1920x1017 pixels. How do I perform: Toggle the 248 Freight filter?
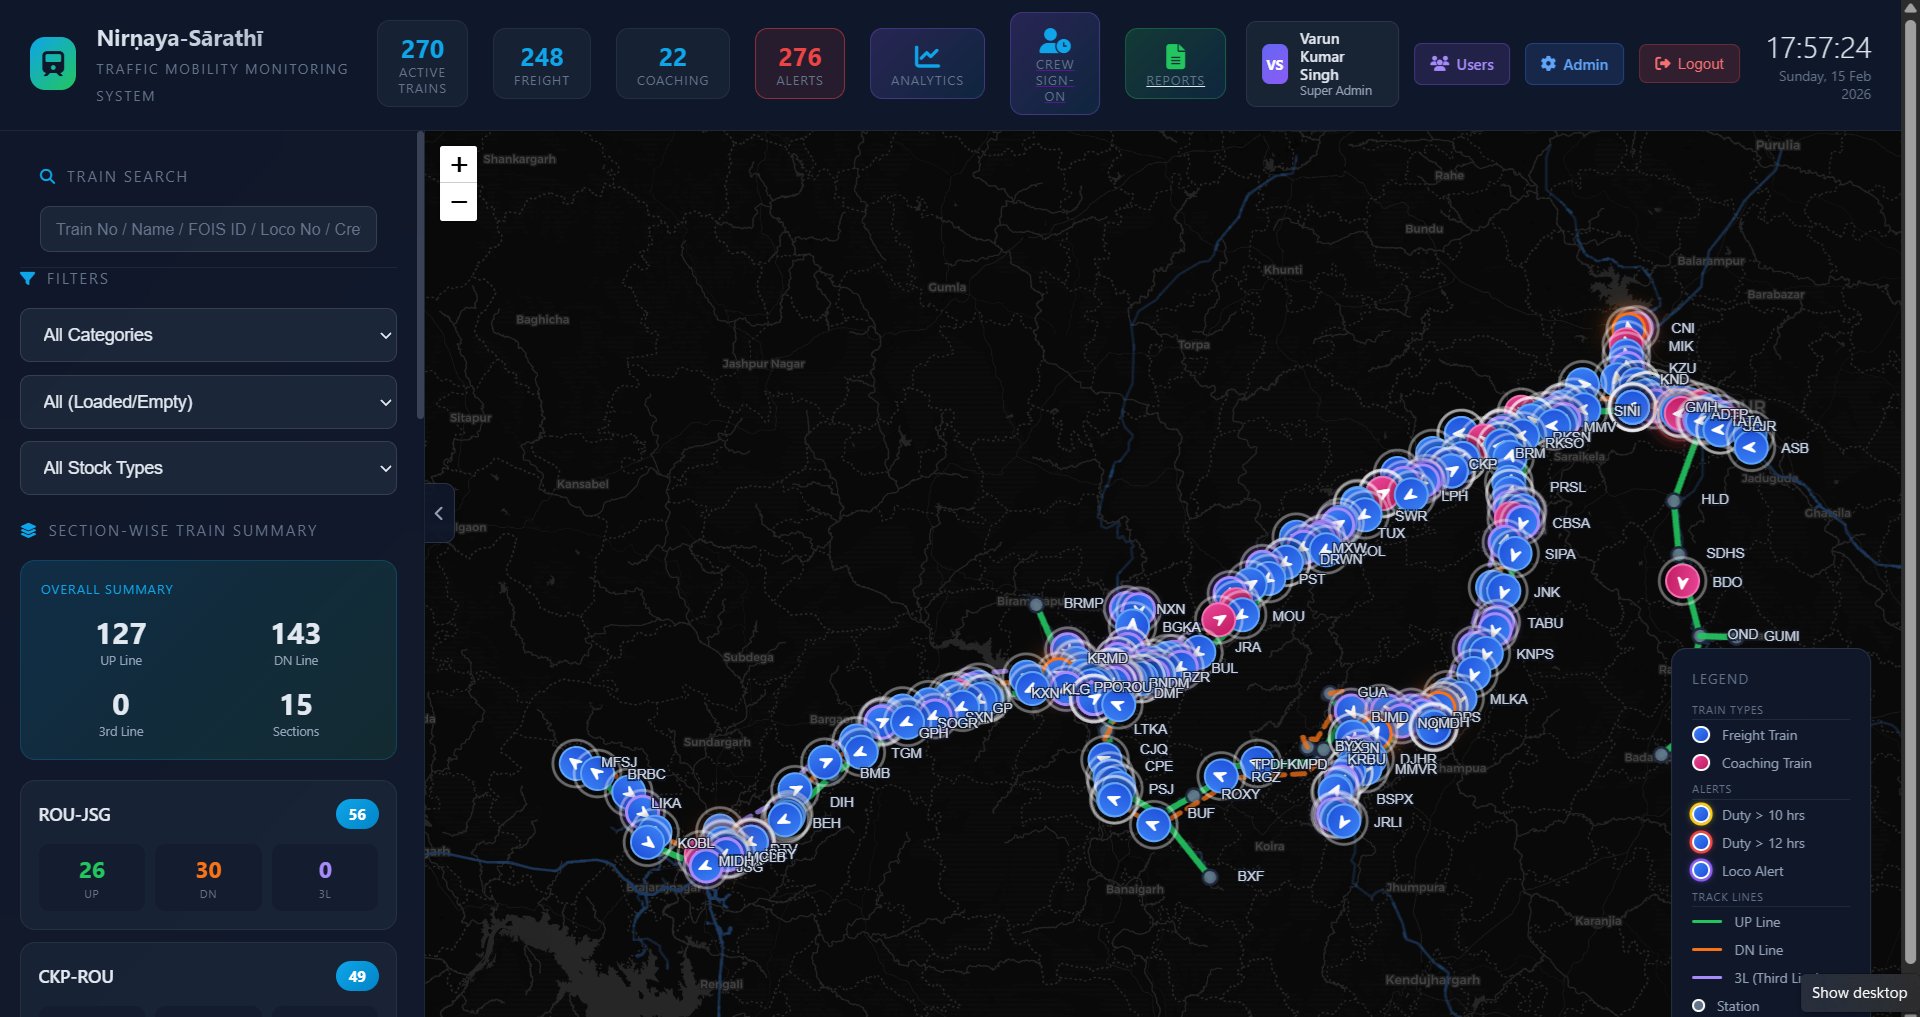[x=541, y=63]
